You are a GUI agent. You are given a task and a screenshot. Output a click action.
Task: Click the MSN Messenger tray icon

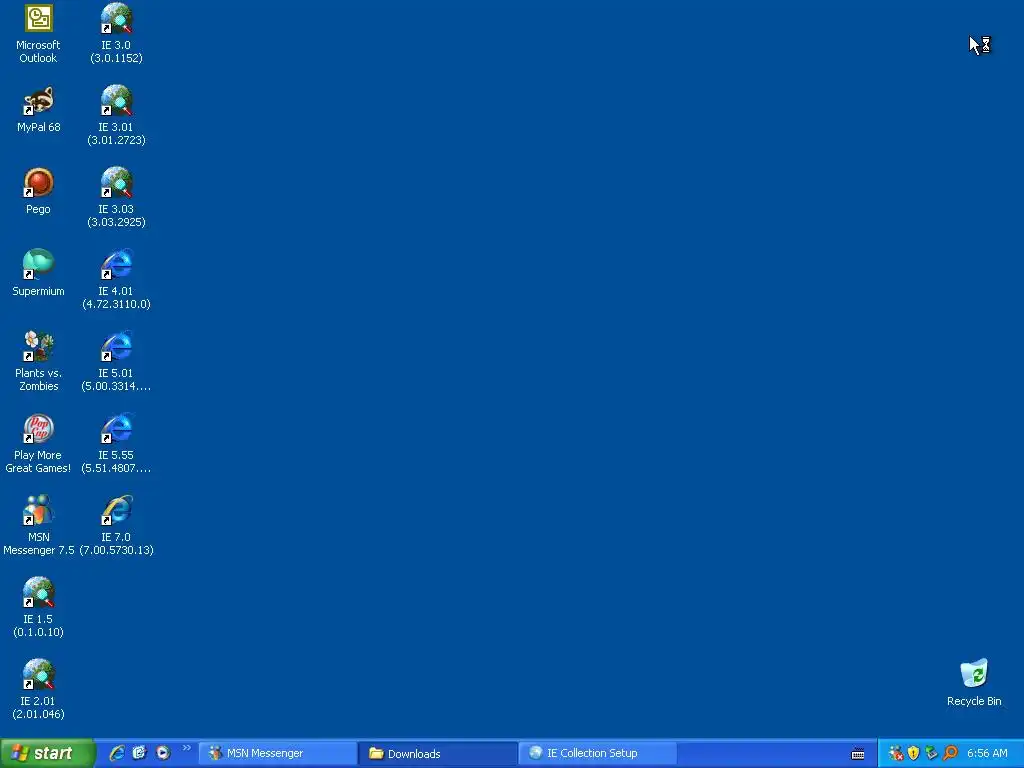pyautogui.click(x=896, y=754)
